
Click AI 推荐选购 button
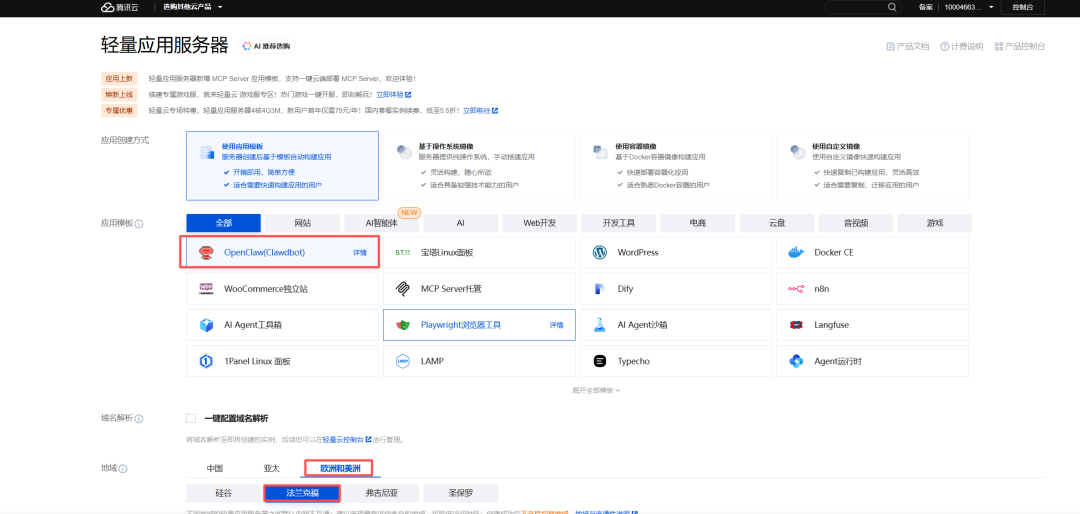tap(267, 46)
